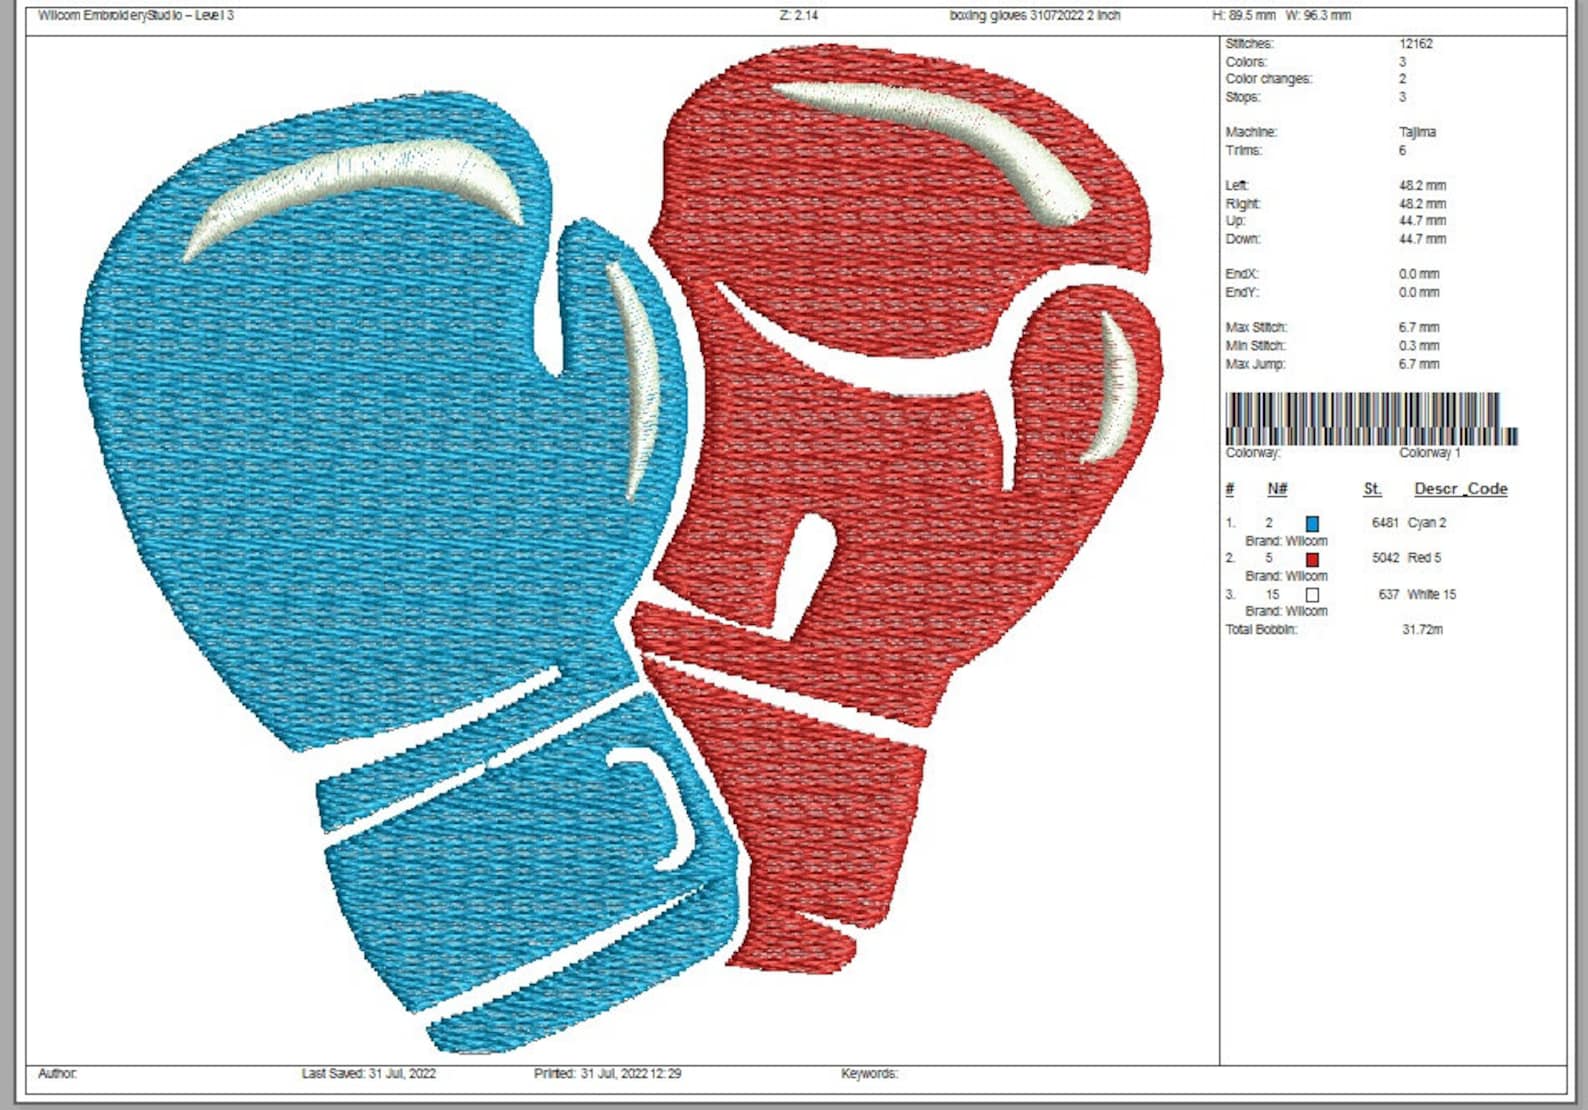
Task: Click the 'Colorway 1' text
Action: tap(1430, 453)
